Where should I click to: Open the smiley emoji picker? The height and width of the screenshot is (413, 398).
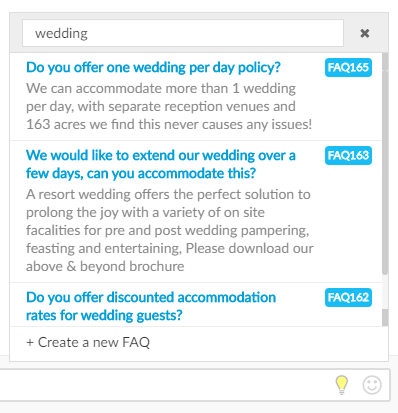point(372,385)
